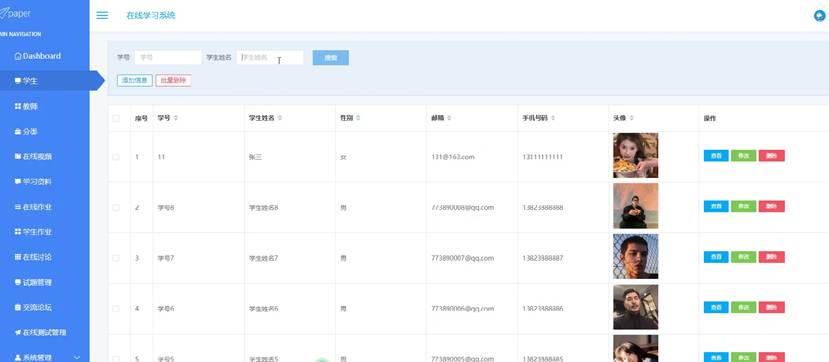Screen dimensions: 829x362
Task: Open the 学生 menu in sidebar
Action: (45, 81)
